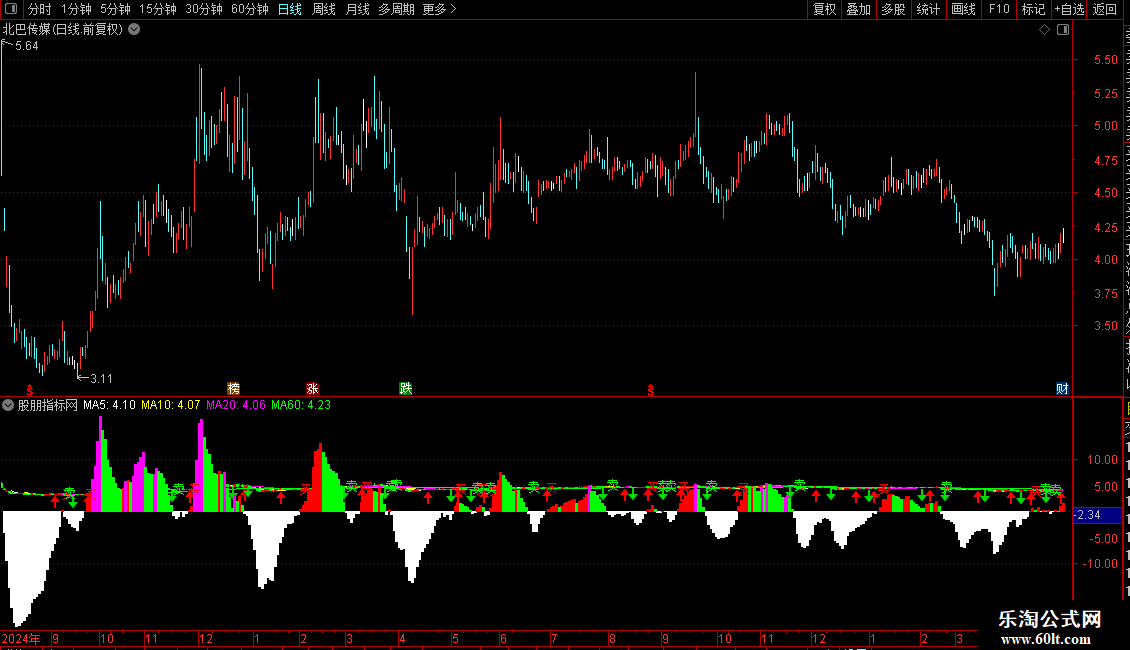Click the 股朋指标网 indicator name
The width and height of the screenshot is (1130, 650).
tap(48, 405)
